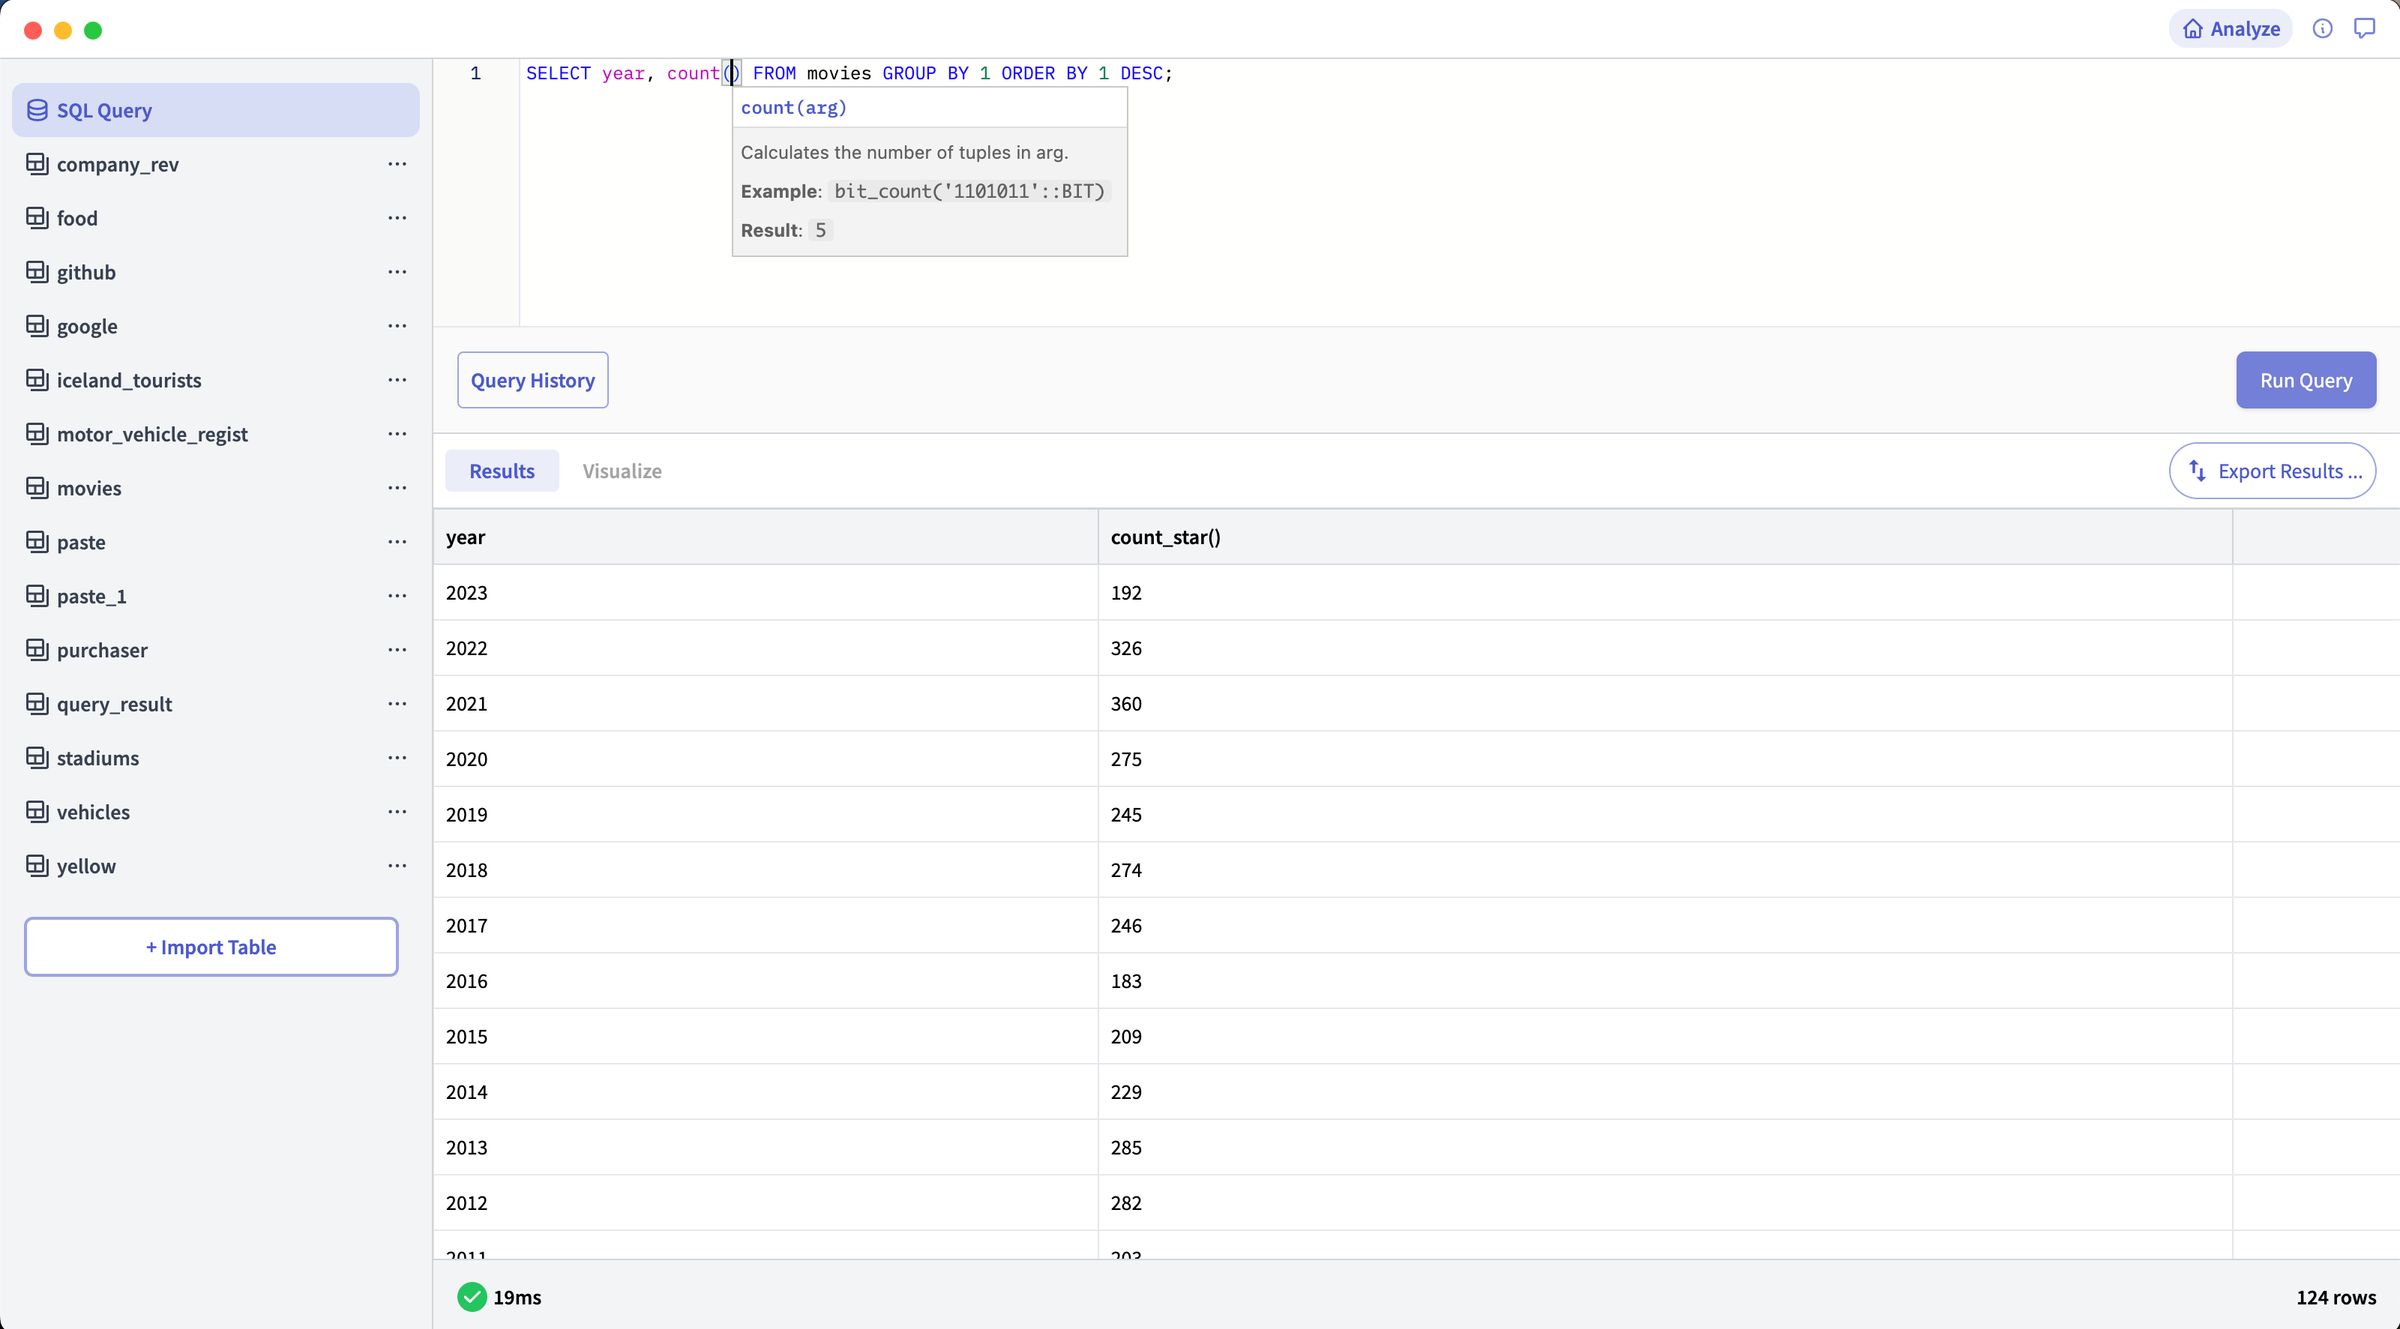The image size is (2400, 1329).
Task: Click the year column header in results
Action: pyautogui.click(x=465, y=537)
